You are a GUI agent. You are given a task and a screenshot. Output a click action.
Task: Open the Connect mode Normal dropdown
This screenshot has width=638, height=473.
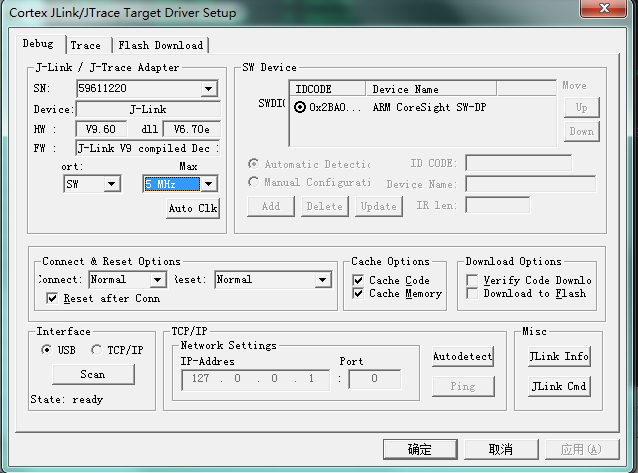pos(157,280)
